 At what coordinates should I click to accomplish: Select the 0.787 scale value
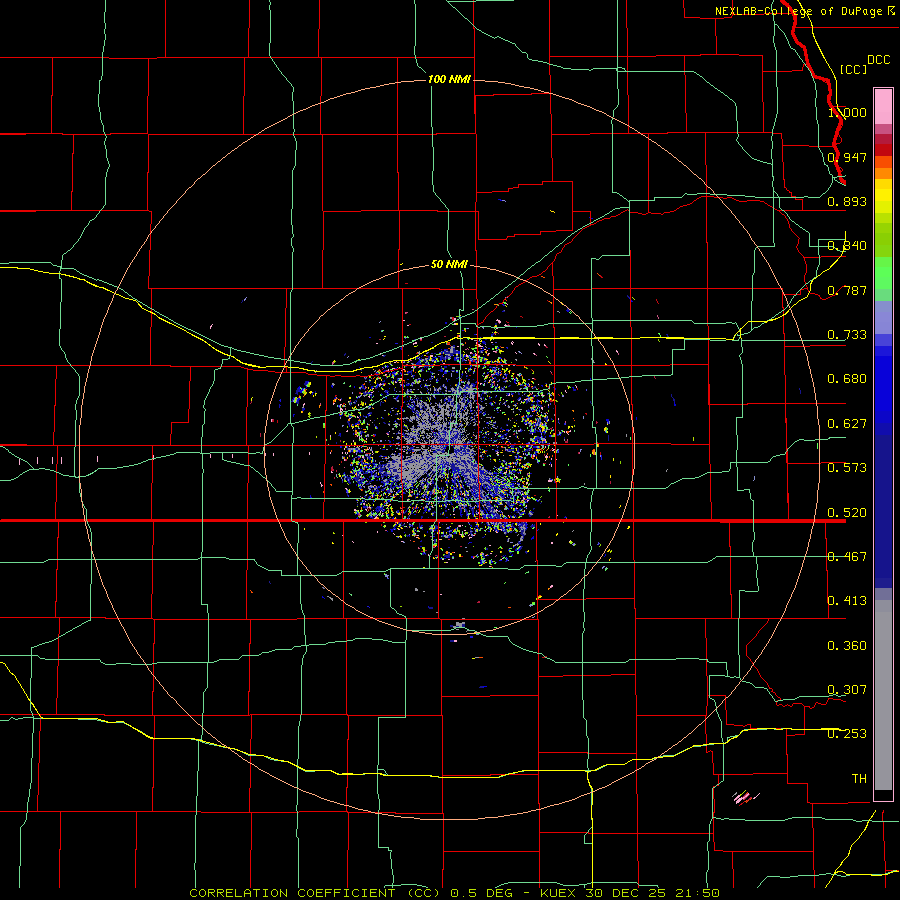coord(847,290)
